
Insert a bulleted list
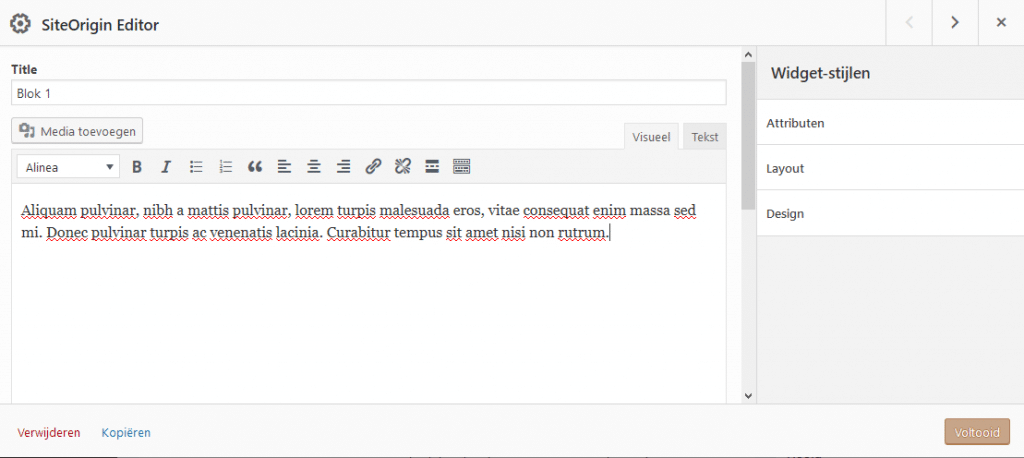tap(196, 167)
